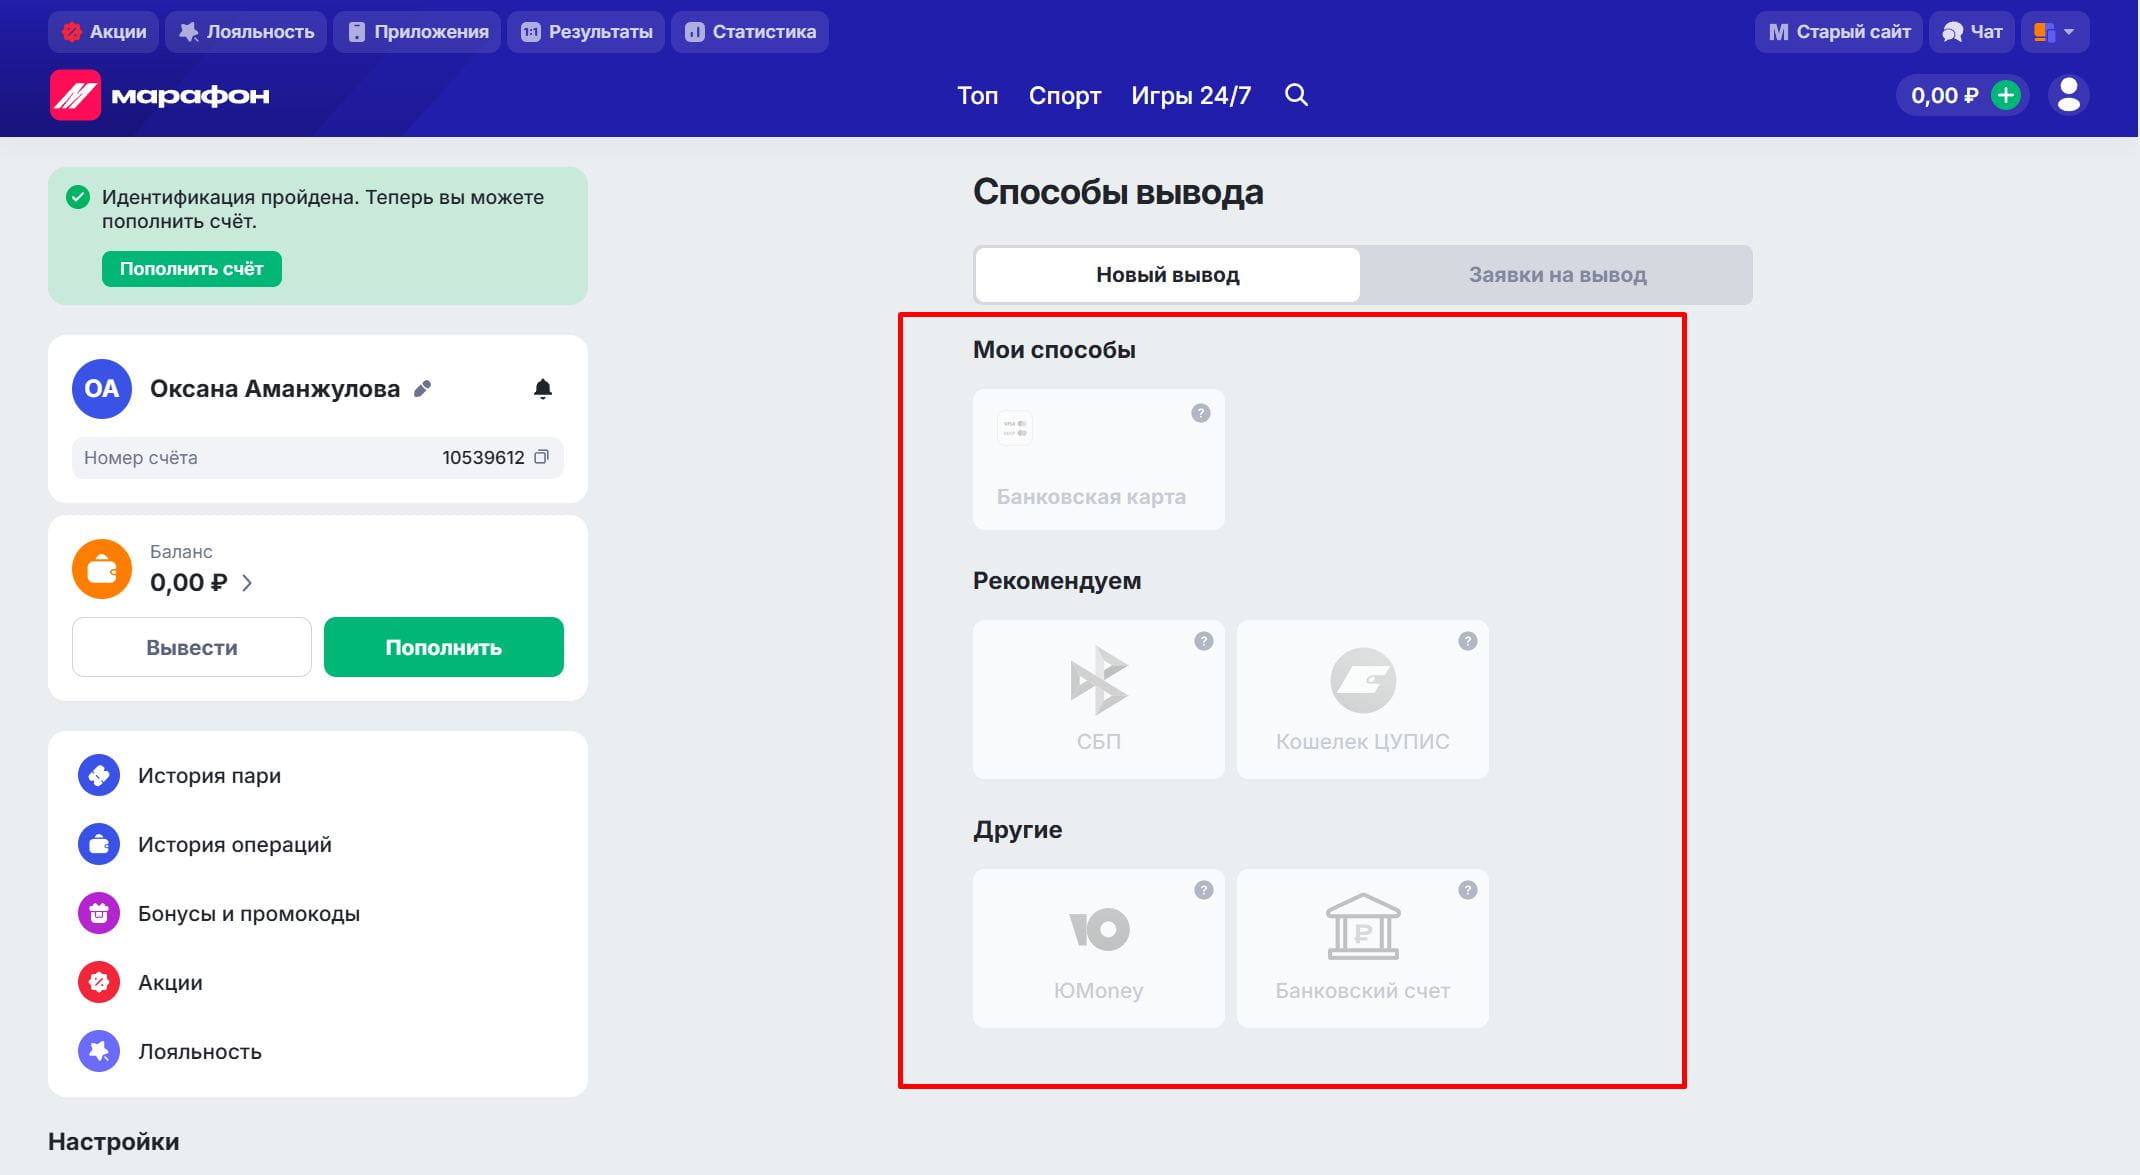Copy account number 10539612 icon
2140x1175 pixels.
coord(542,457)
